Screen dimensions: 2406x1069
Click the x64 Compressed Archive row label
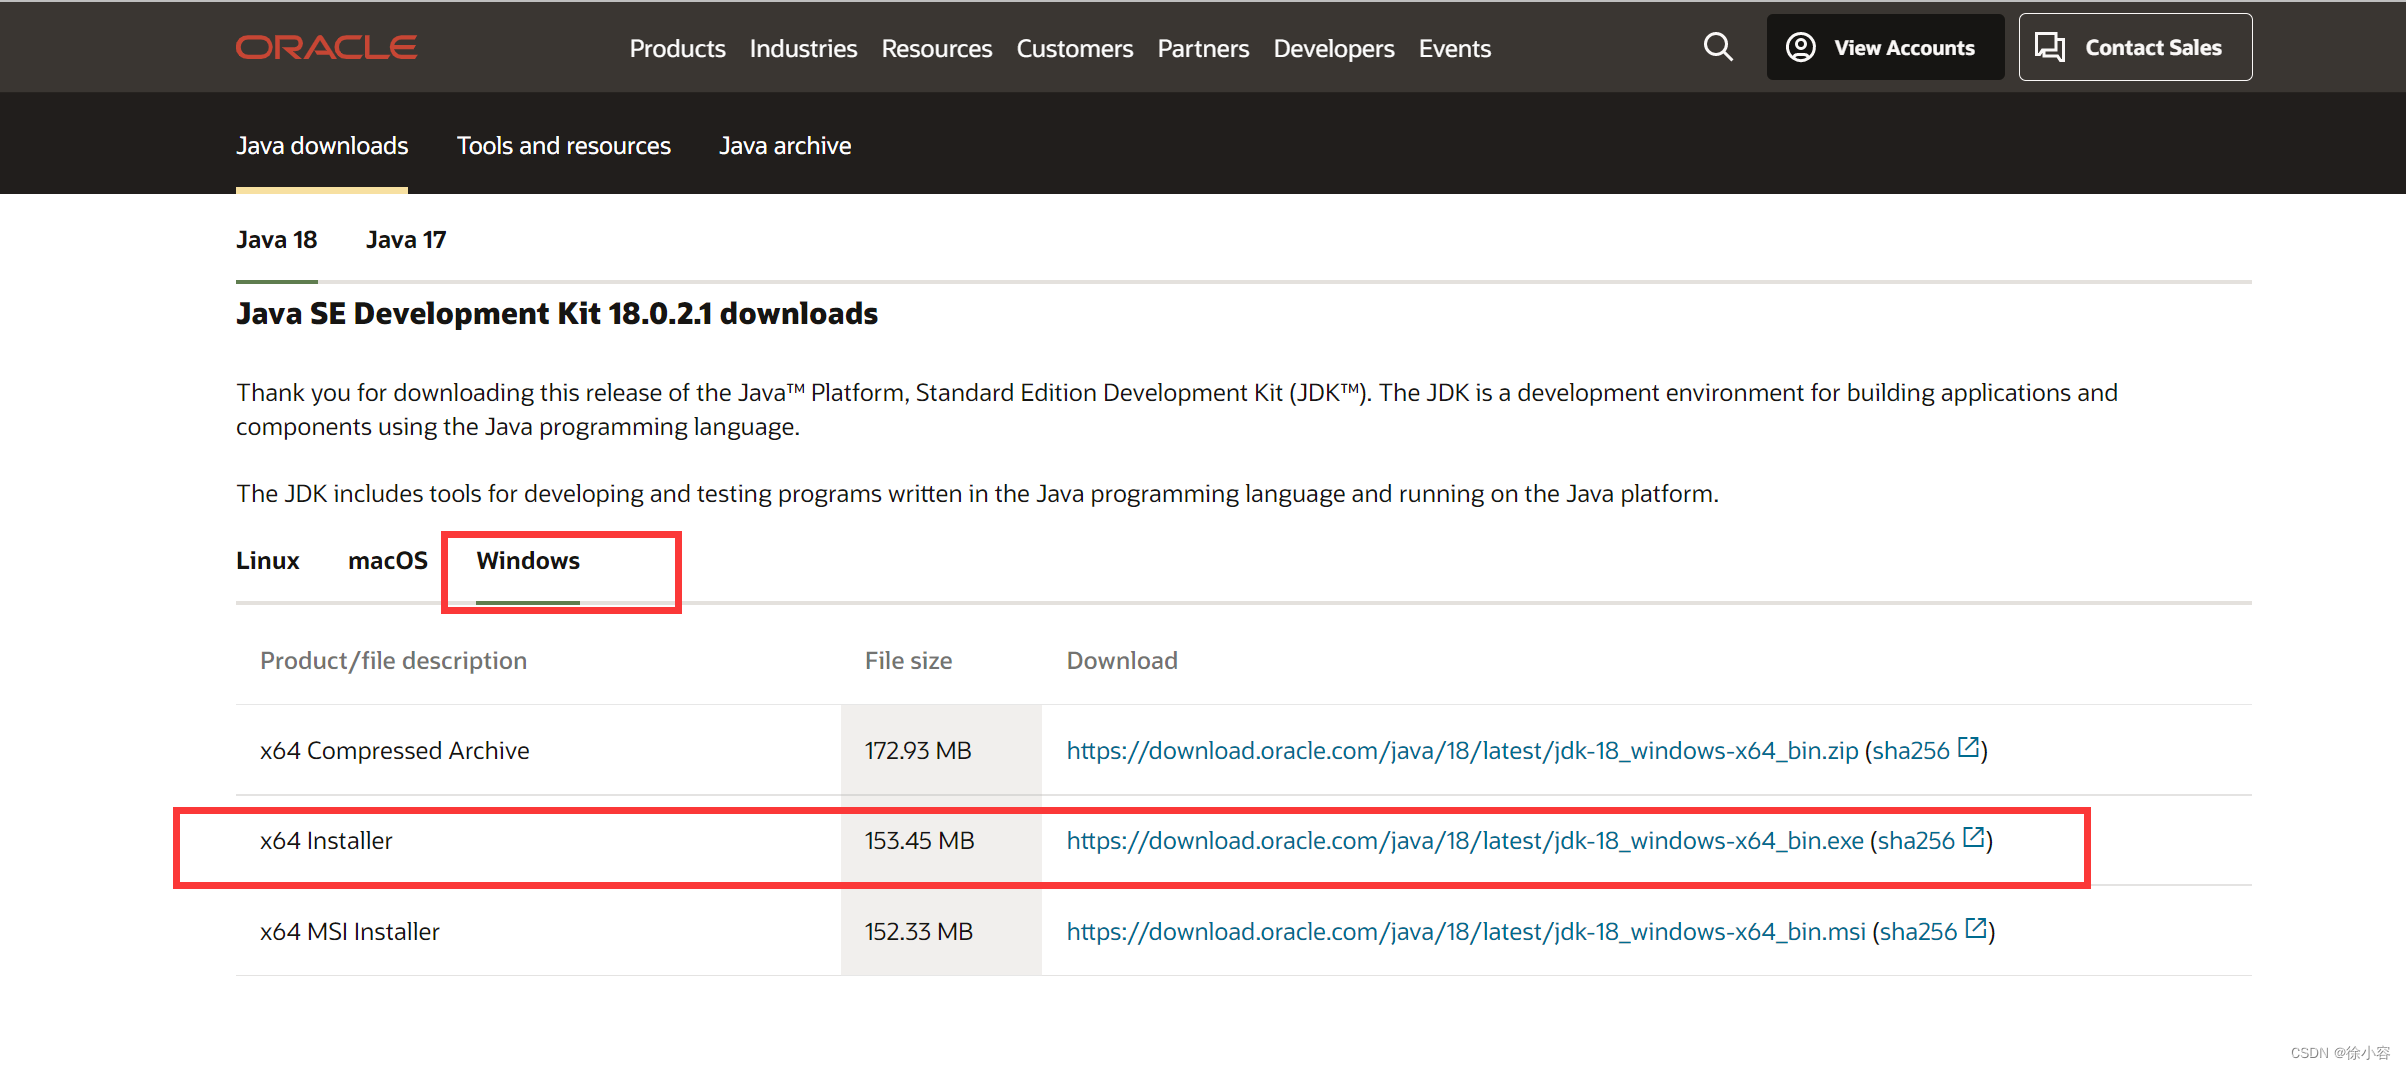395,751
